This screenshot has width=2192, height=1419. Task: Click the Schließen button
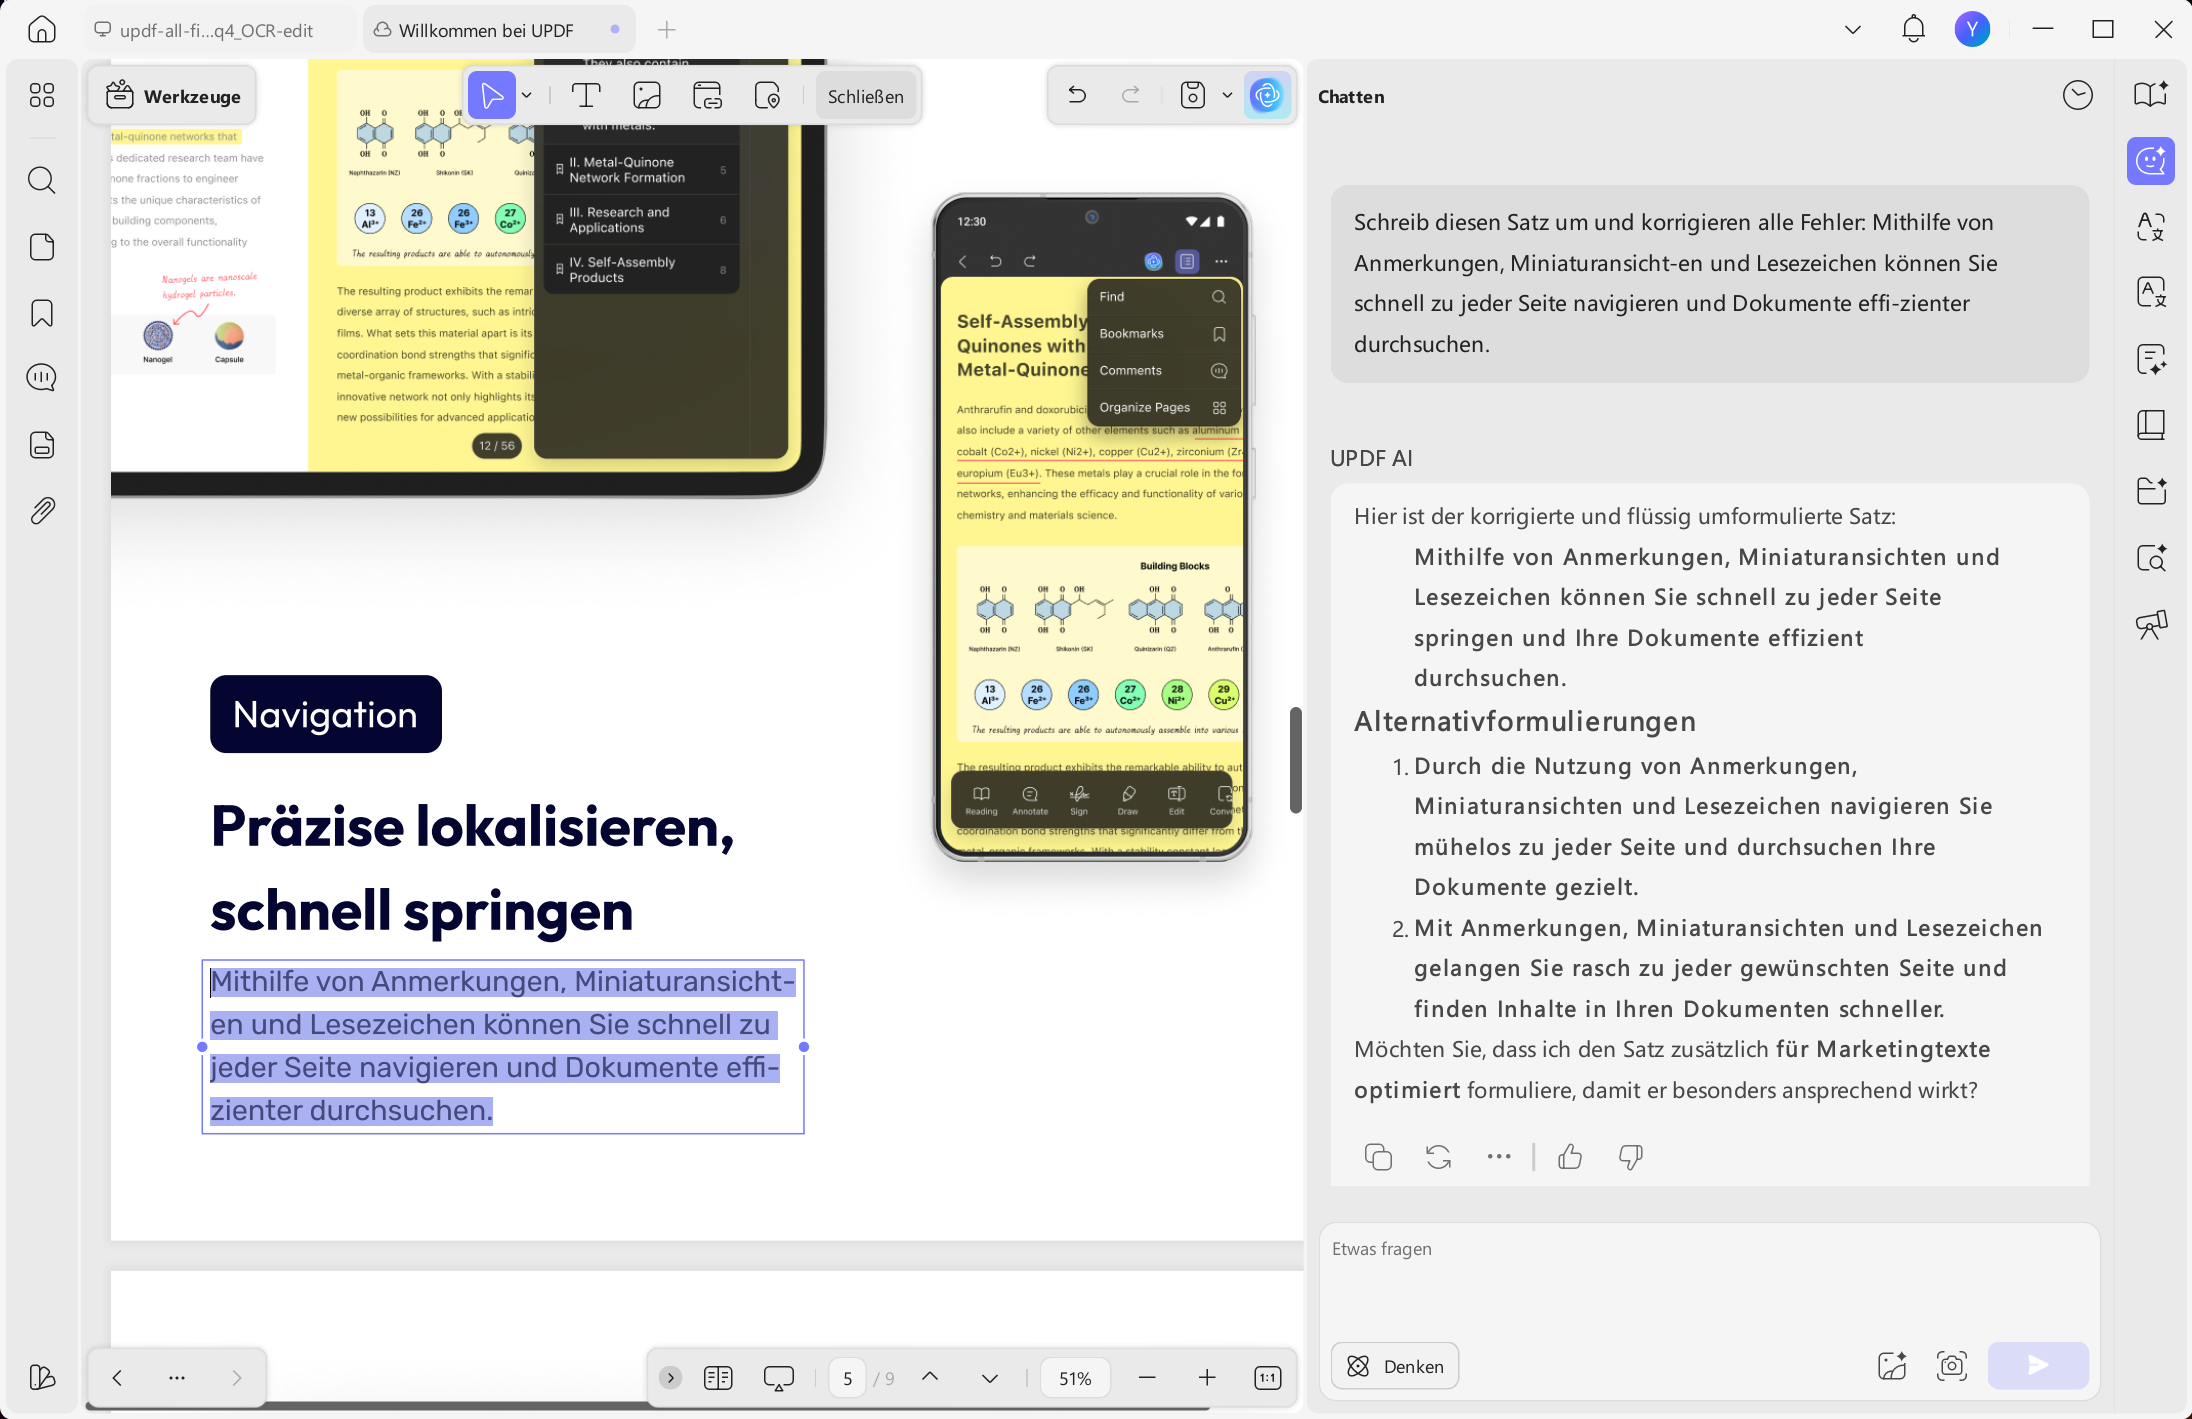866,96
